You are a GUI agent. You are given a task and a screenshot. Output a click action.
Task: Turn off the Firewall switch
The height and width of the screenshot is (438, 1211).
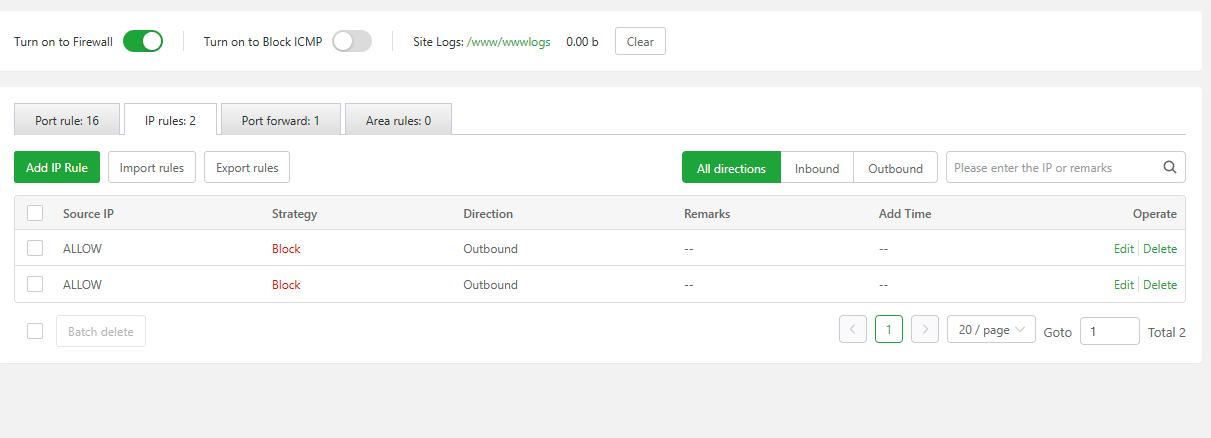tap(143, 42)
